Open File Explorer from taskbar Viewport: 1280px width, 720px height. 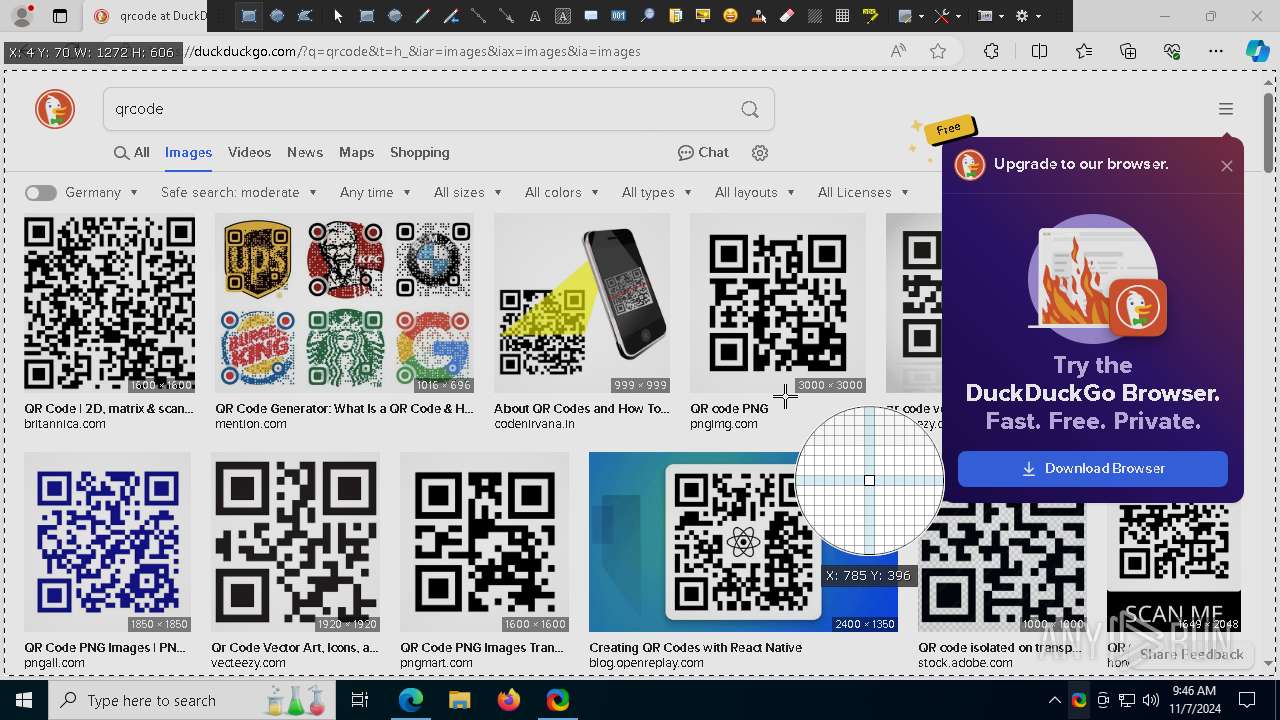(459, 700)
